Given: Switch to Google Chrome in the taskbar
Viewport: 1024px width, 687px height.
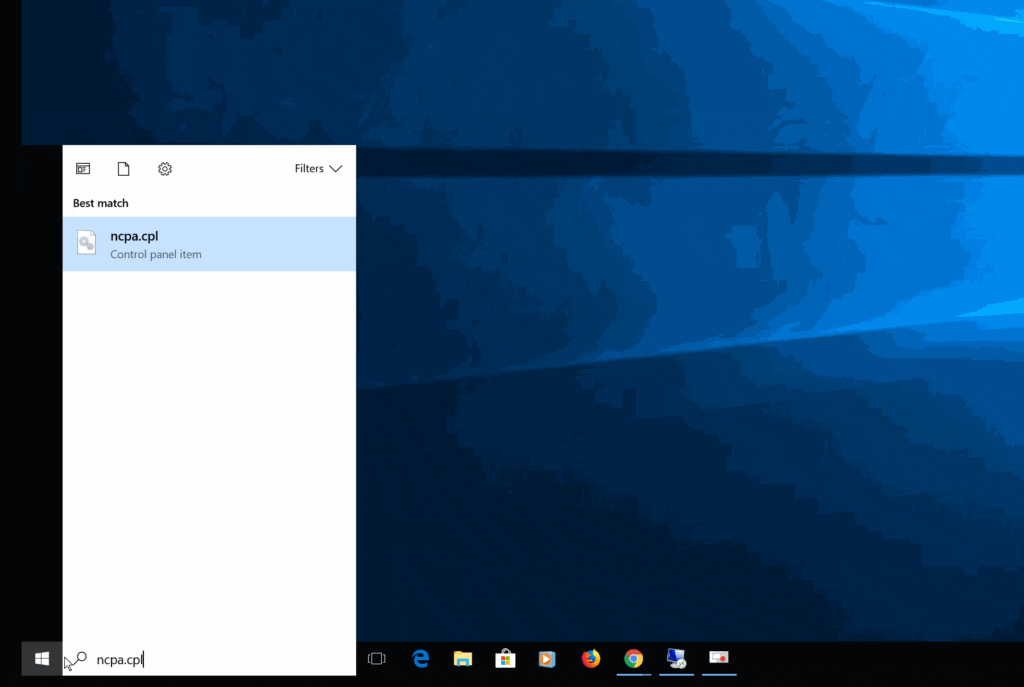Looking at the screenshot, I should click(633, 658).
